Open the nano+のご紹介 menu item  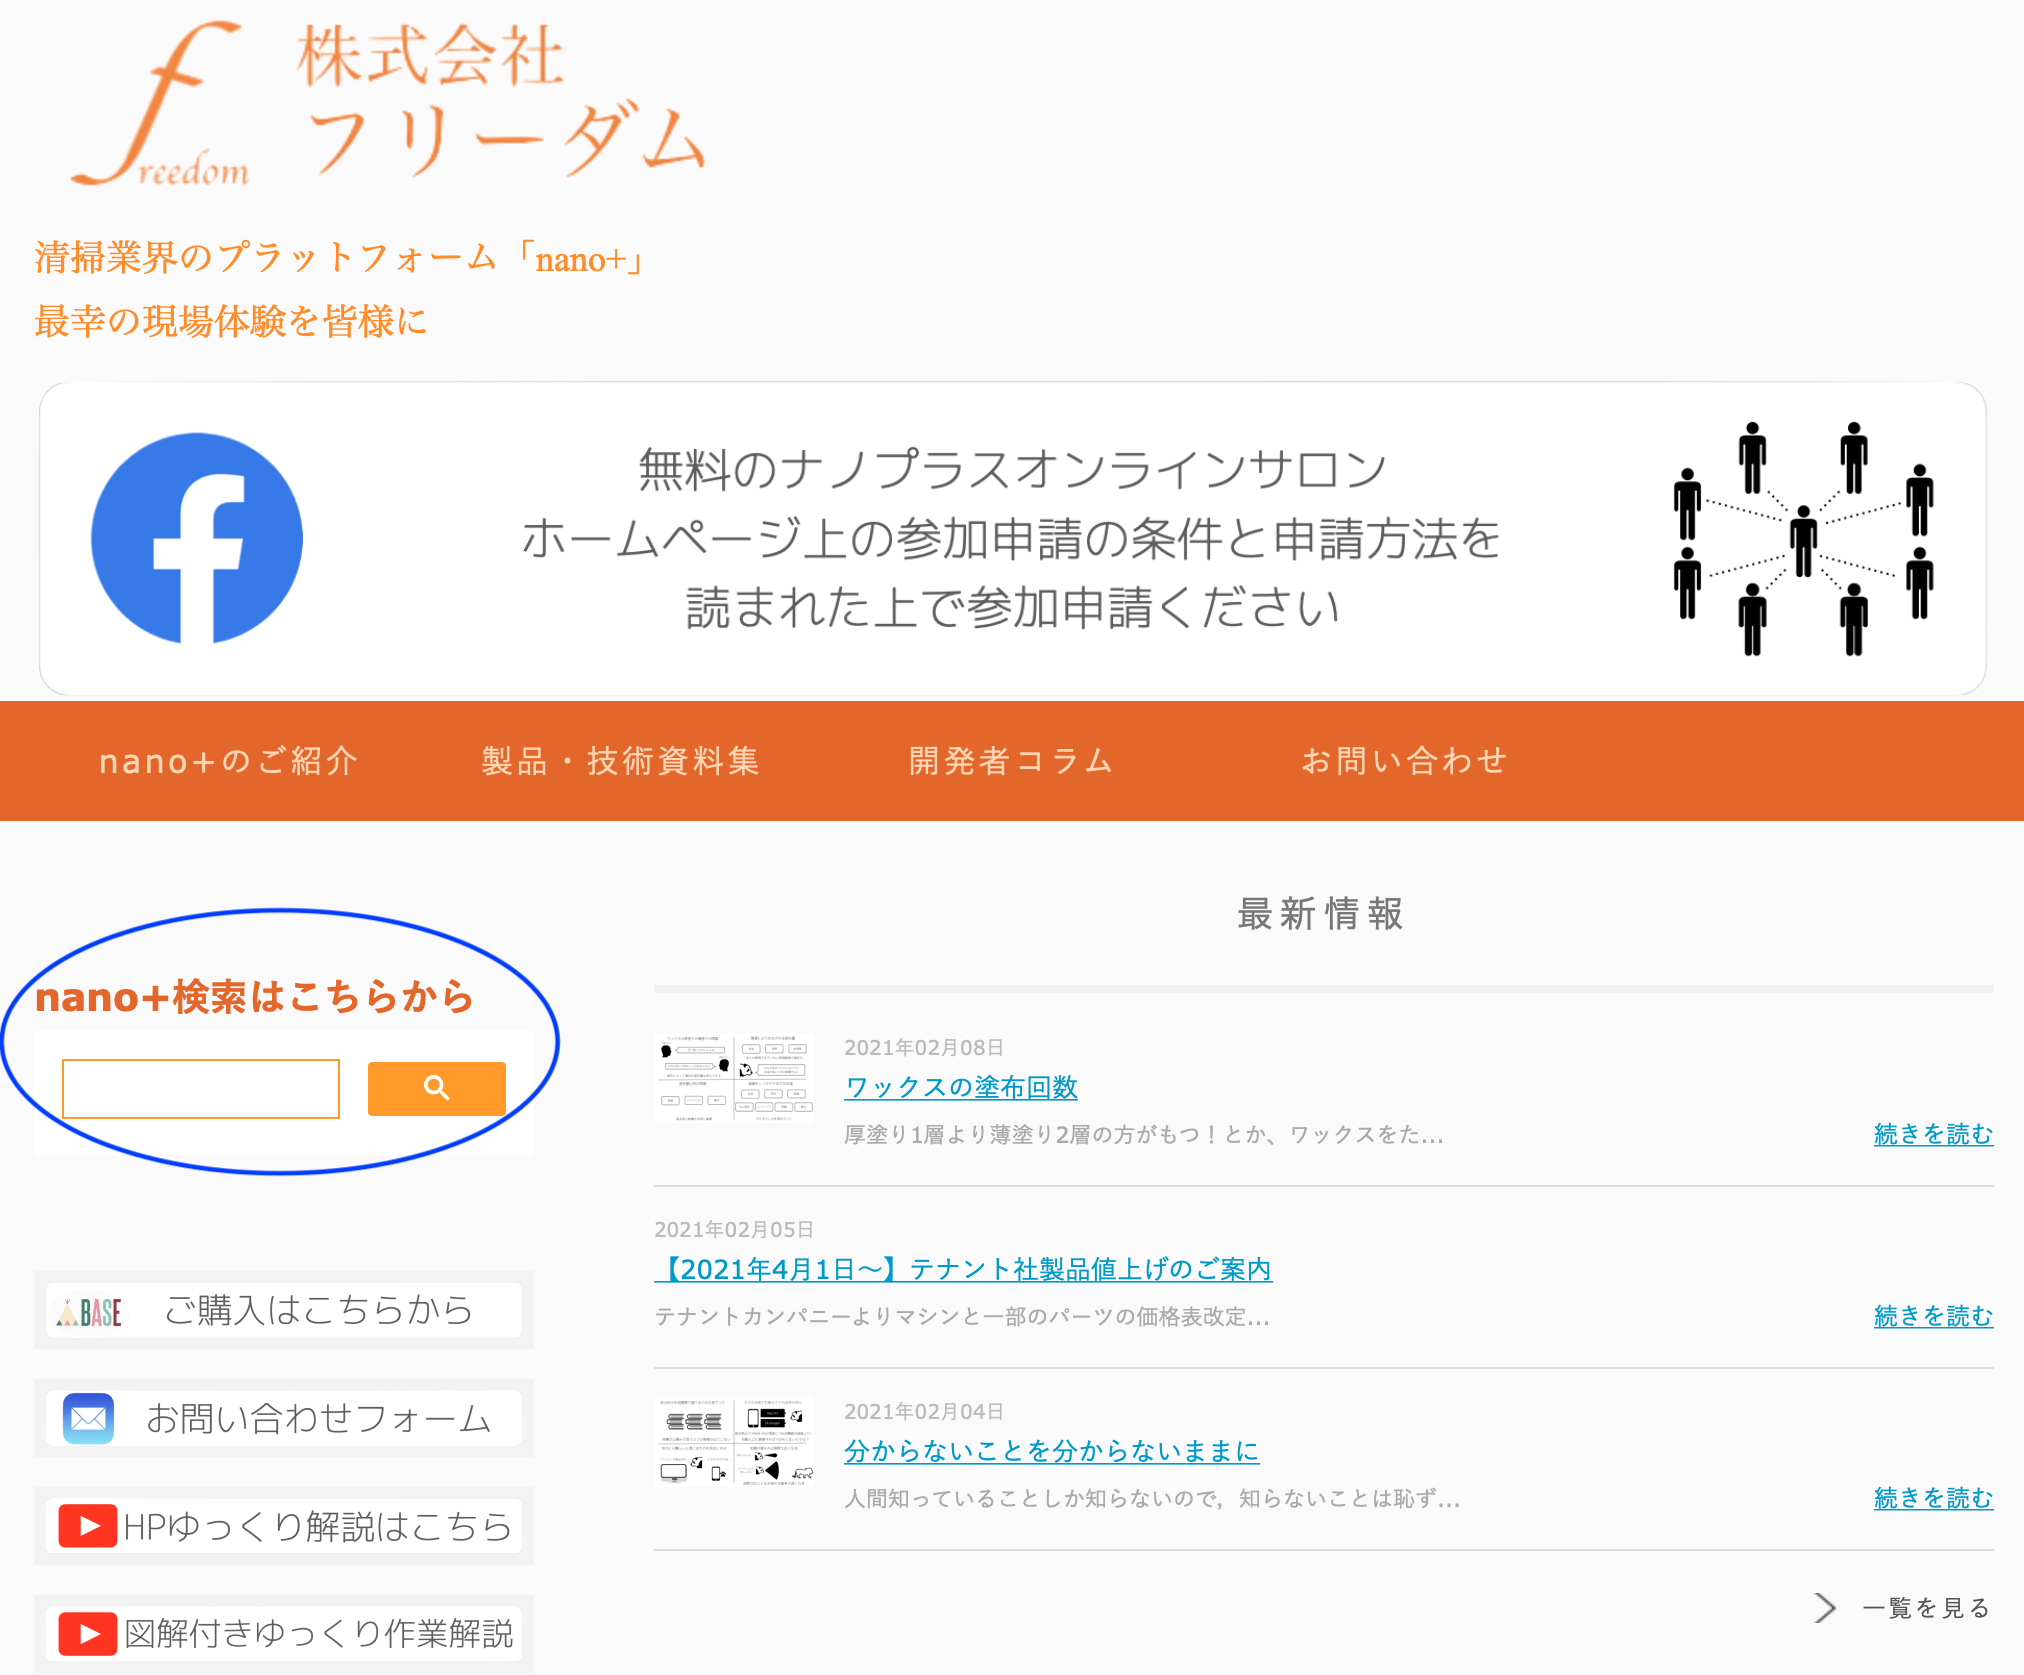pos(228,761)
